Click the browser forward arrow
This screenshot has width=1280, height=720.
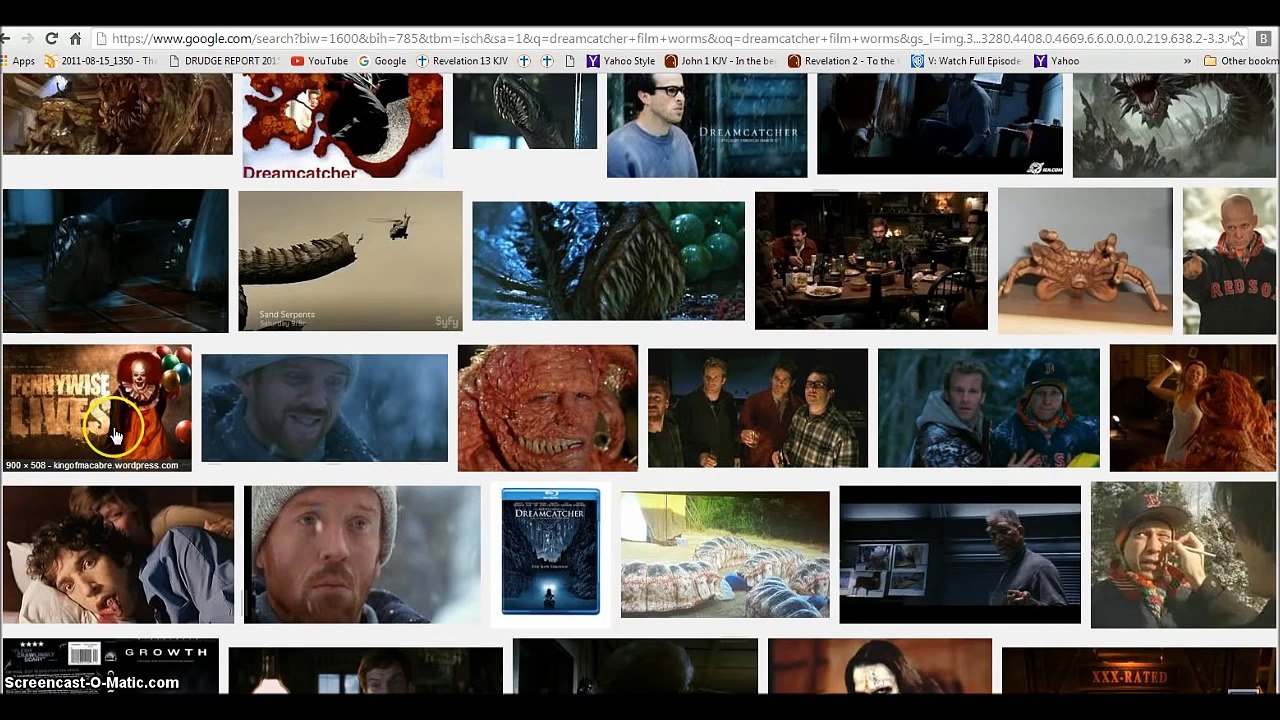pos(28,39)
